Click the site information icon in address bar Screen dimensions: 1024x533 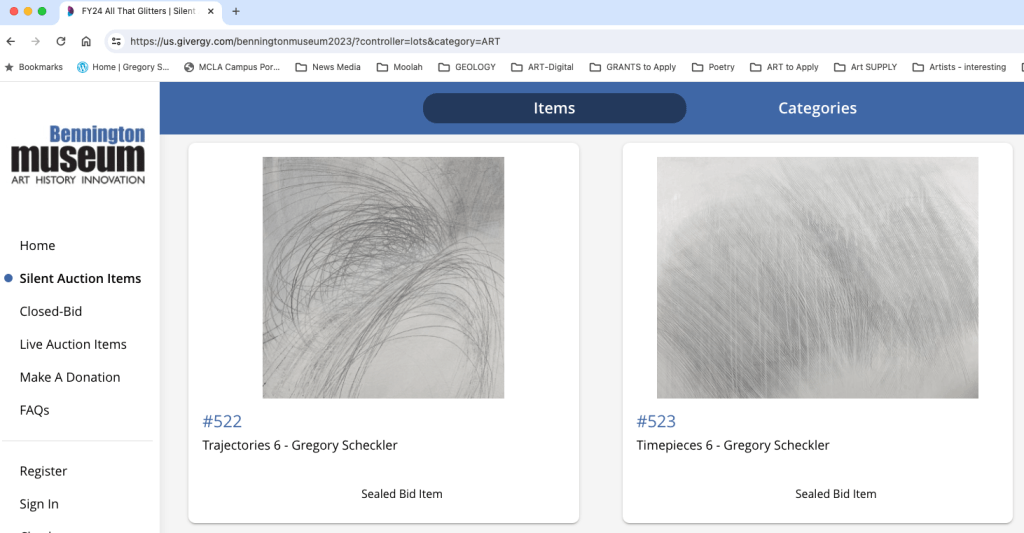click(x=116, y=41)
